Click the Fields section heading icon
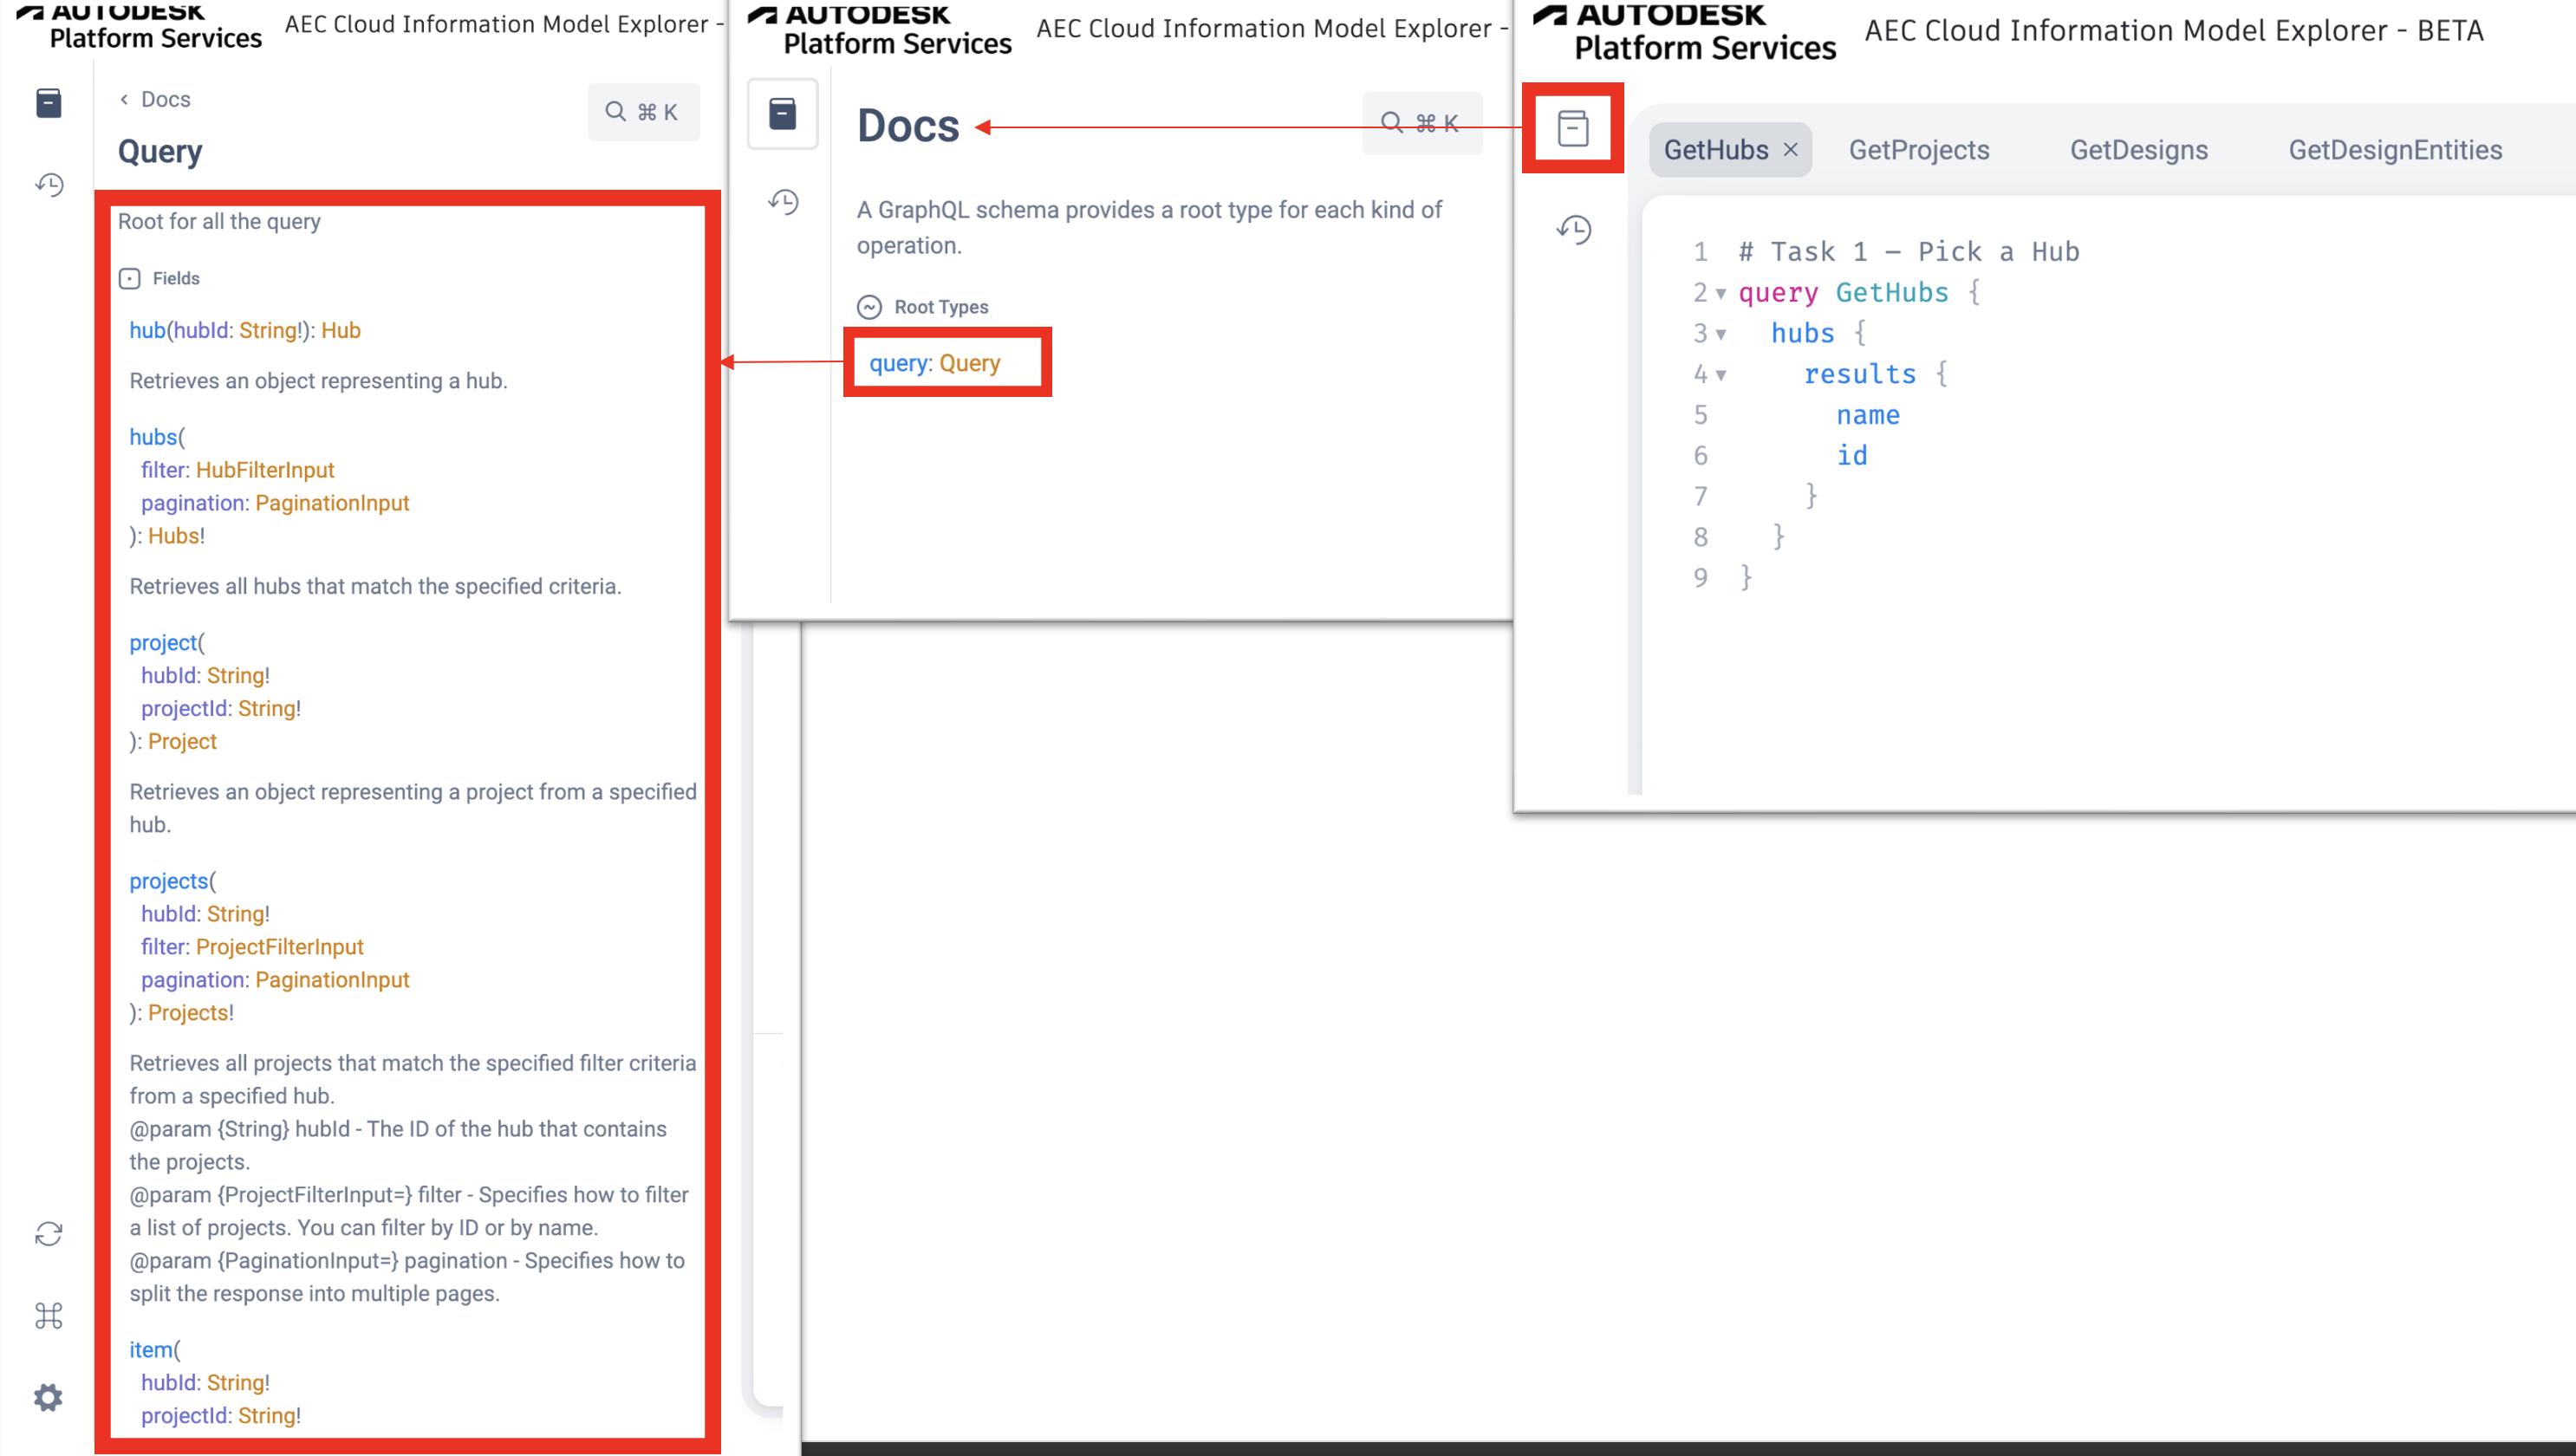The image size is (2576, 1456). click(129, 278)
